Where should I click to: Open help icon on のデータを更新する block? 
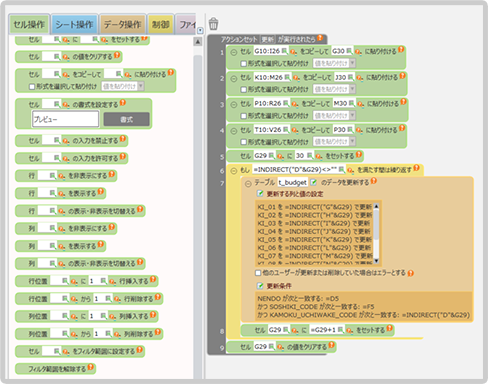click(x=374, y=181)
